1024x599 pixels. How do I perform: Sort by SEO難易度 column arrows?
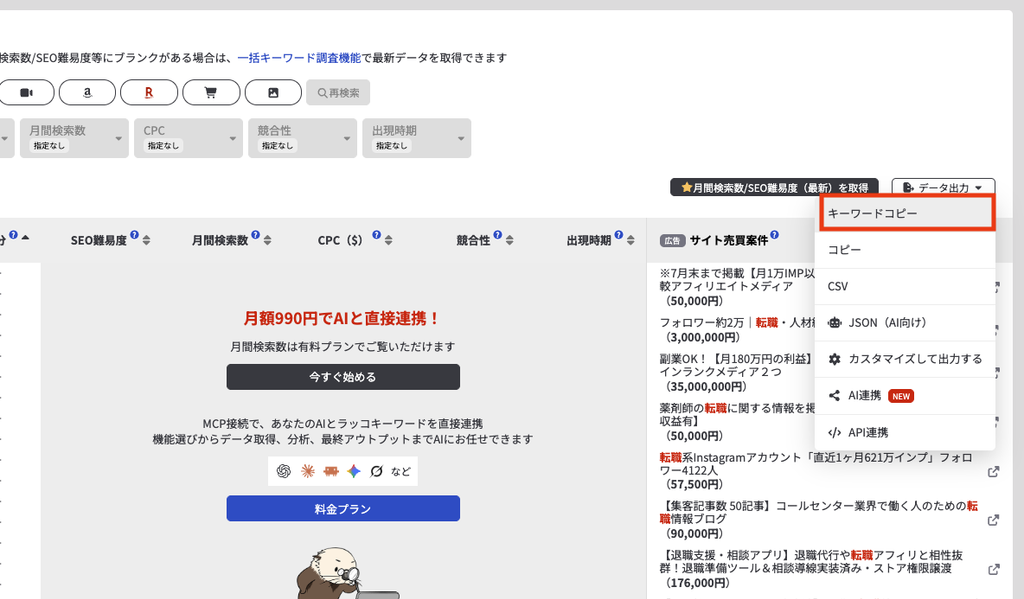[x=146, y=240]
